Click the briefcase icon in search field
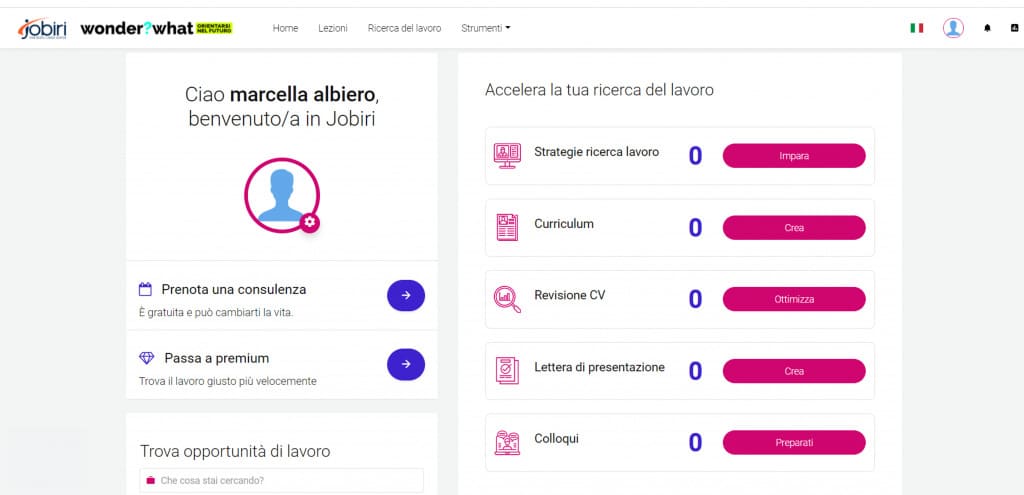1024x495 pixels. coord(151,480)
